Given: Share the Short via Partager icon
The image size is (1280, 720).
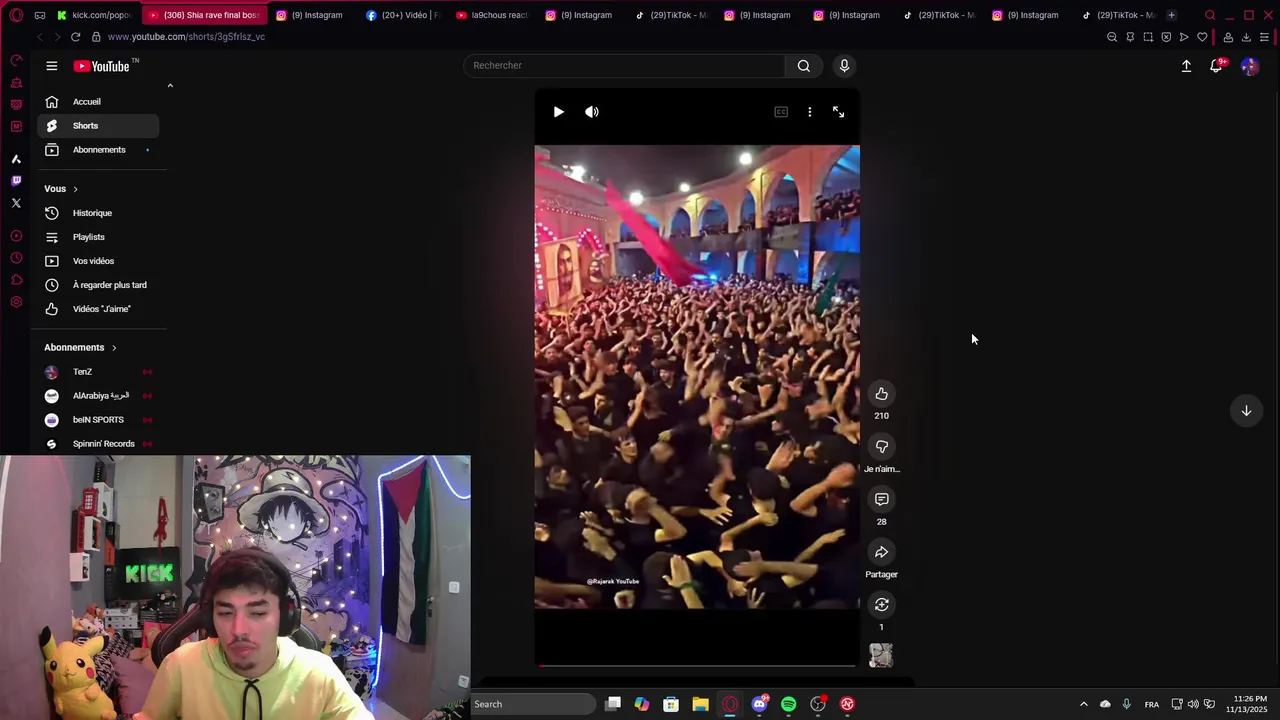Looking at the screenshot, I should pos(881,552).
